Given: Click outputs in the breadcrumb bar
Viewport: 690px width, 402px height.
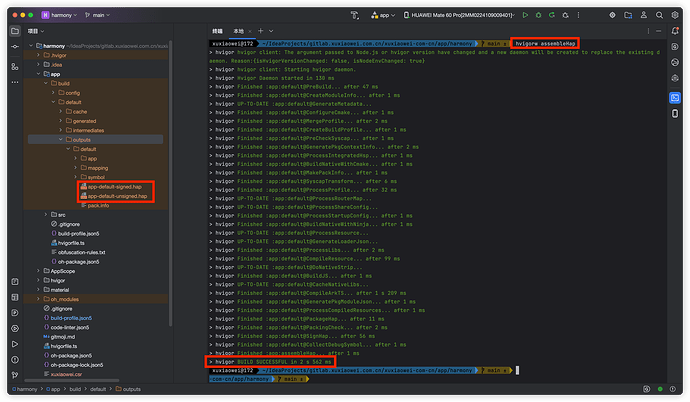Looking at the screenshot, I should point(128,389).
